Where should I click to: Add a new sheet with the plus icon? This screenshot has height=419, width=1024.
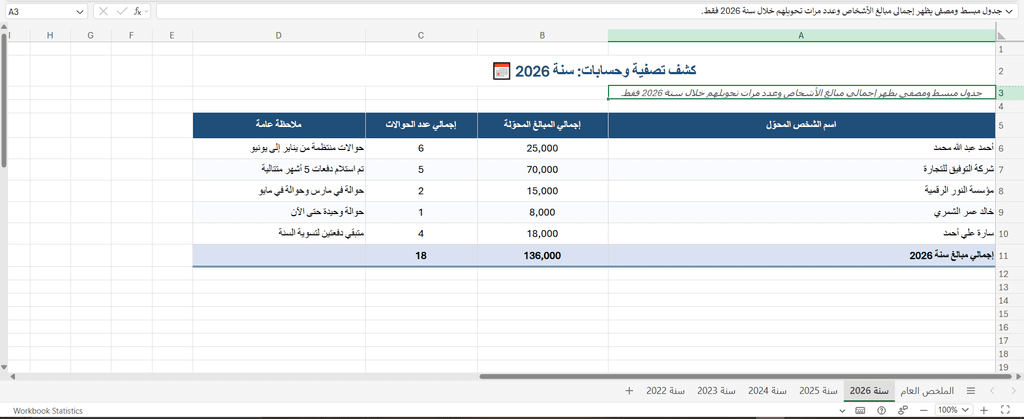[629, 391]
